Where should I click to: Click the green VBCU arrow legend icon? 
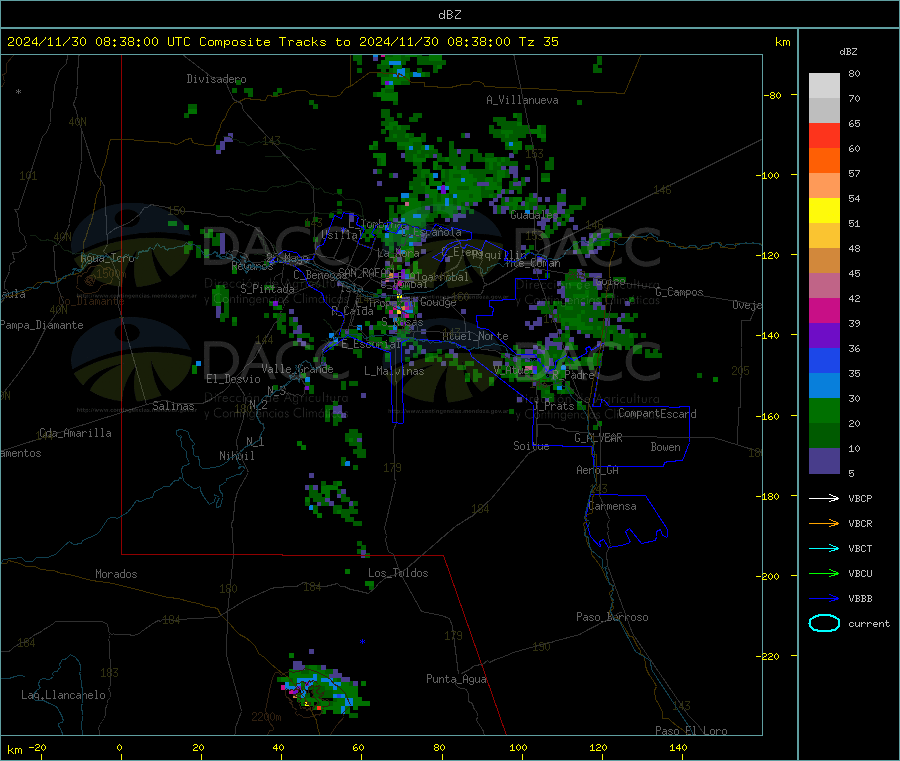824,573
